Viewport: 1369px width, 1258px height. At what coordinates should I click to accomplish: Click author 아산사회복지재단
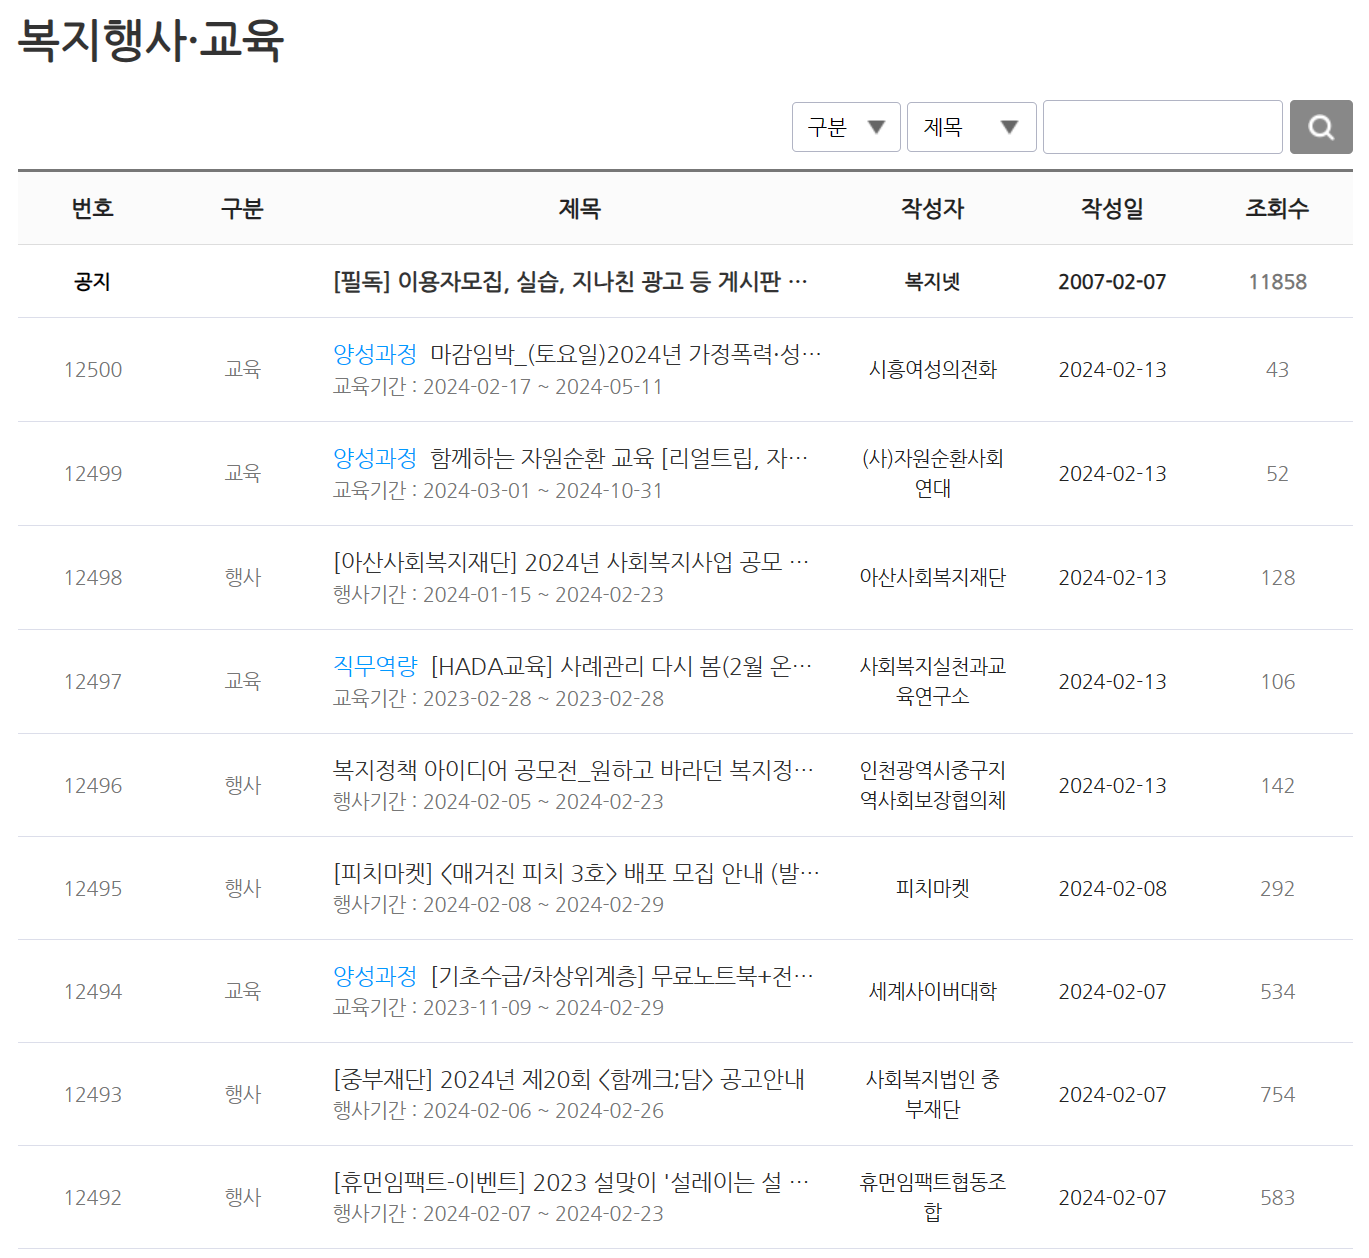pyautogui.click(x=932, y=578)
